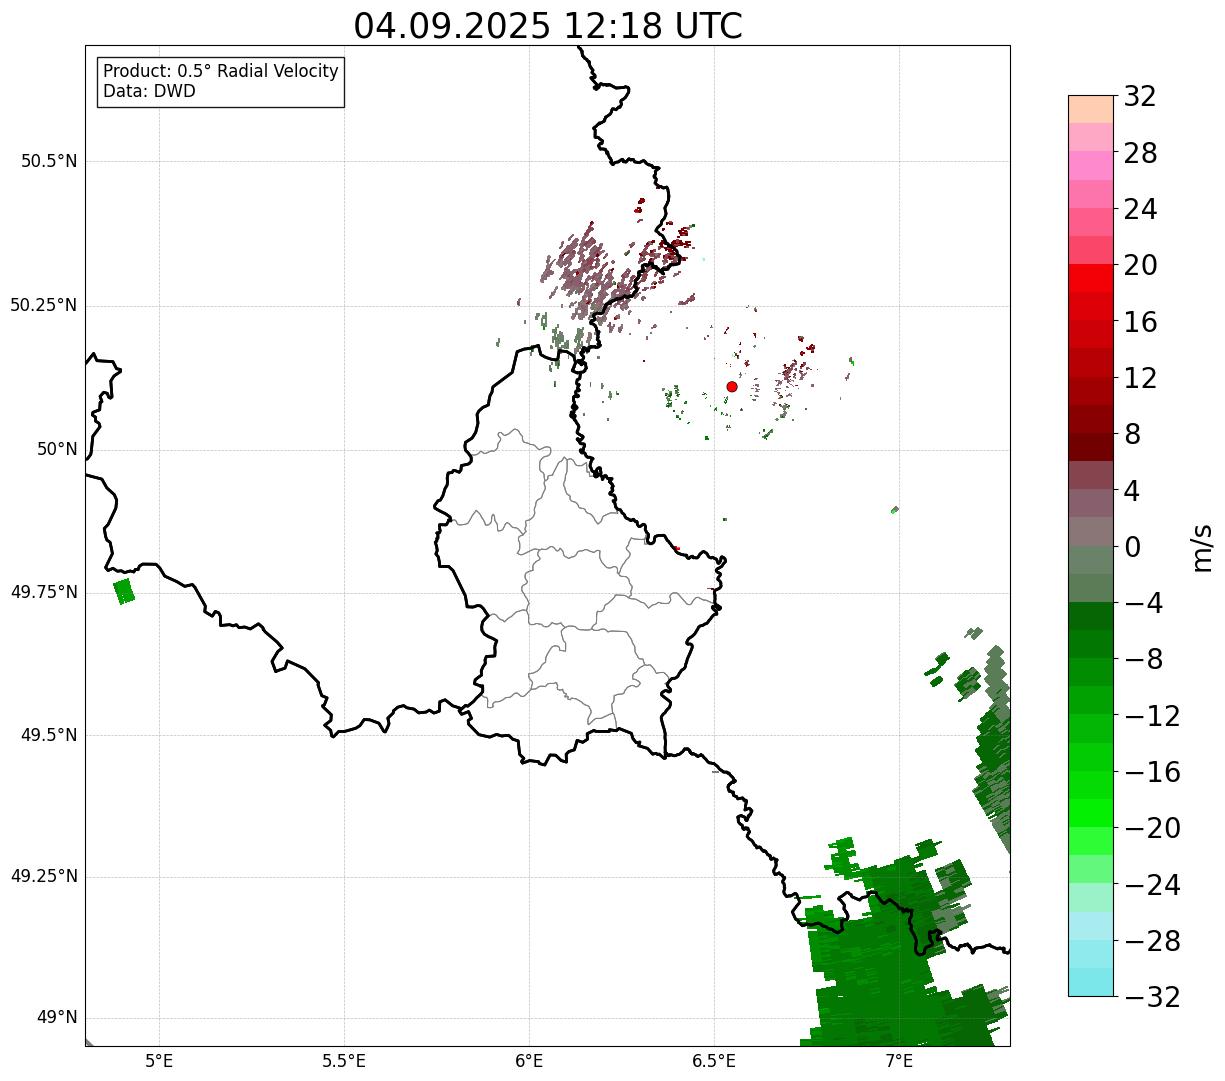The width and height of the screenshot is (1225, 1081).
Task: Click the colorbar label −28
Action: (1152, 941)
